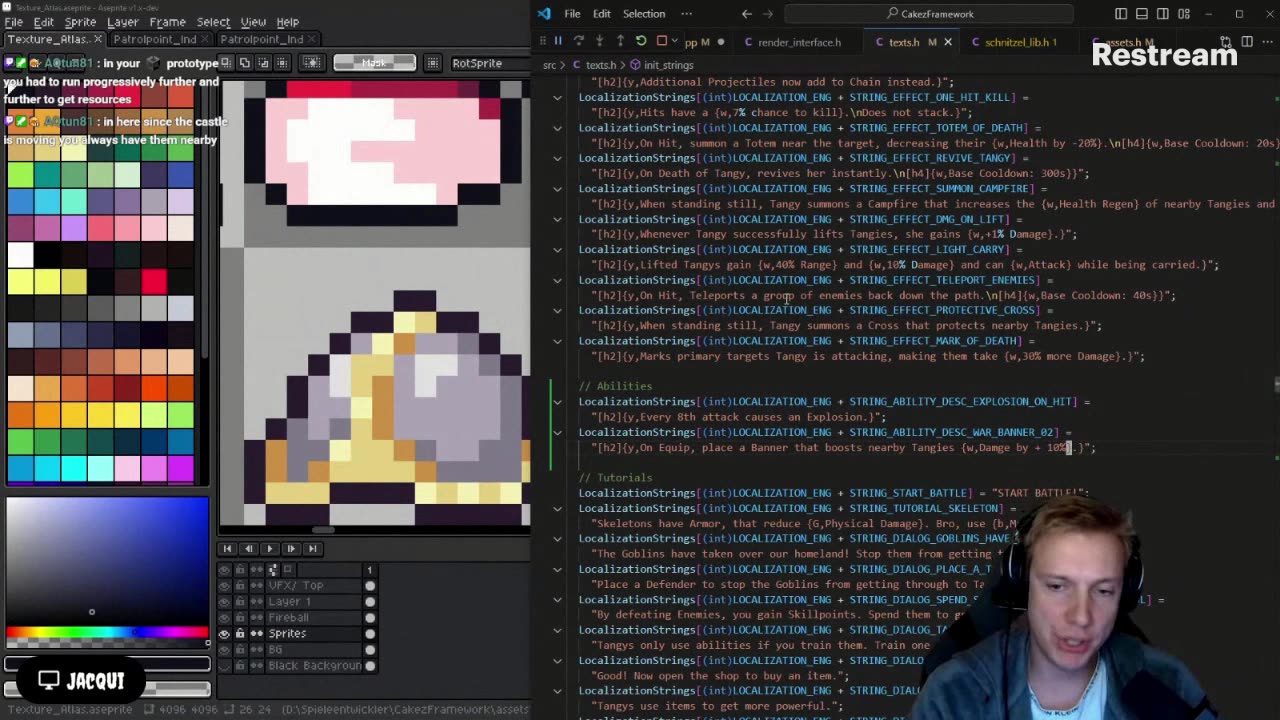Viewport: 1280px width, 720px height.
Task: Collapse the STRING_EFFECT_SUMMON_CAMPFIRE code fold
Action: (x=557, y=189)
